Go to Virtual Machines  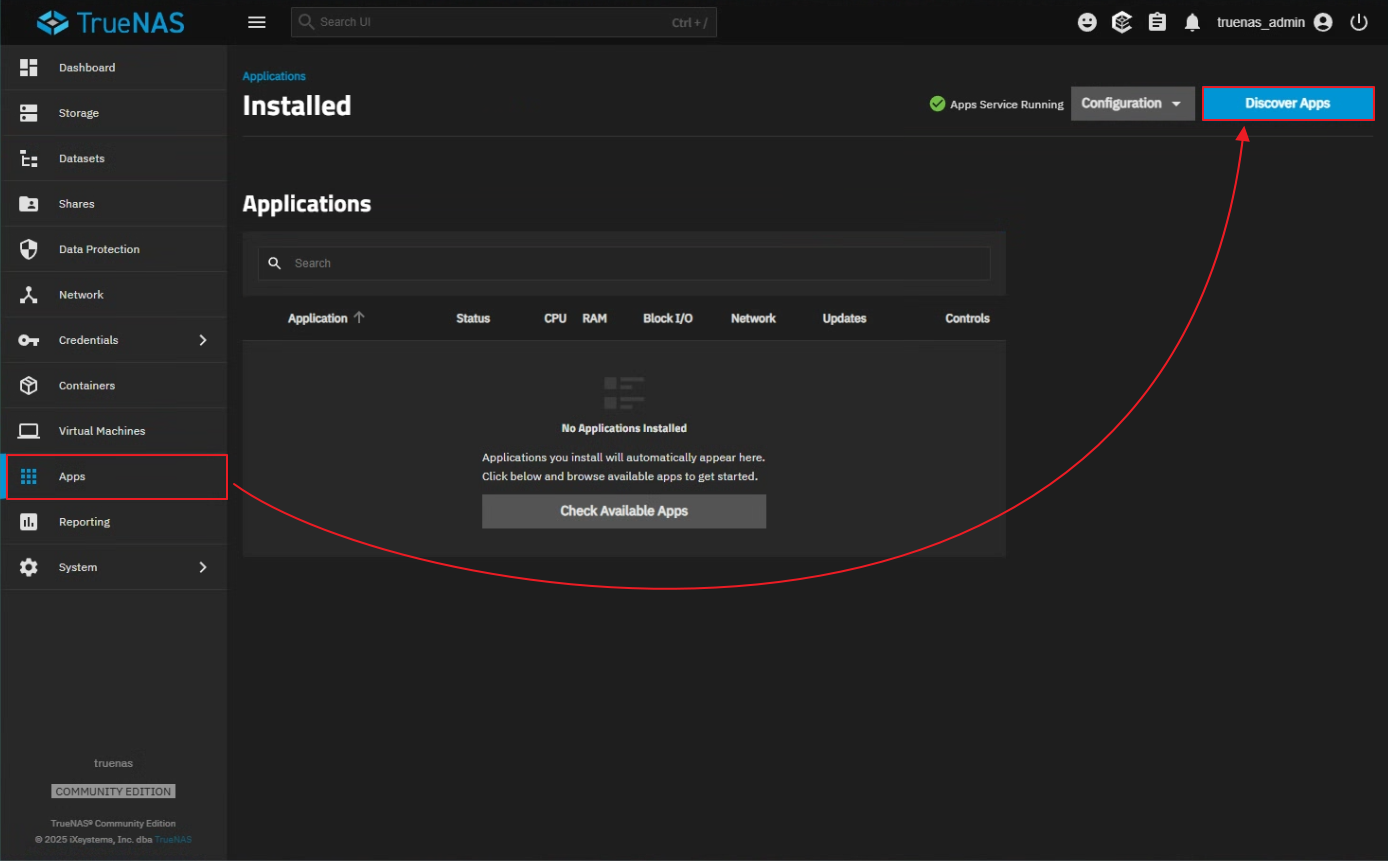pos(114,431)
